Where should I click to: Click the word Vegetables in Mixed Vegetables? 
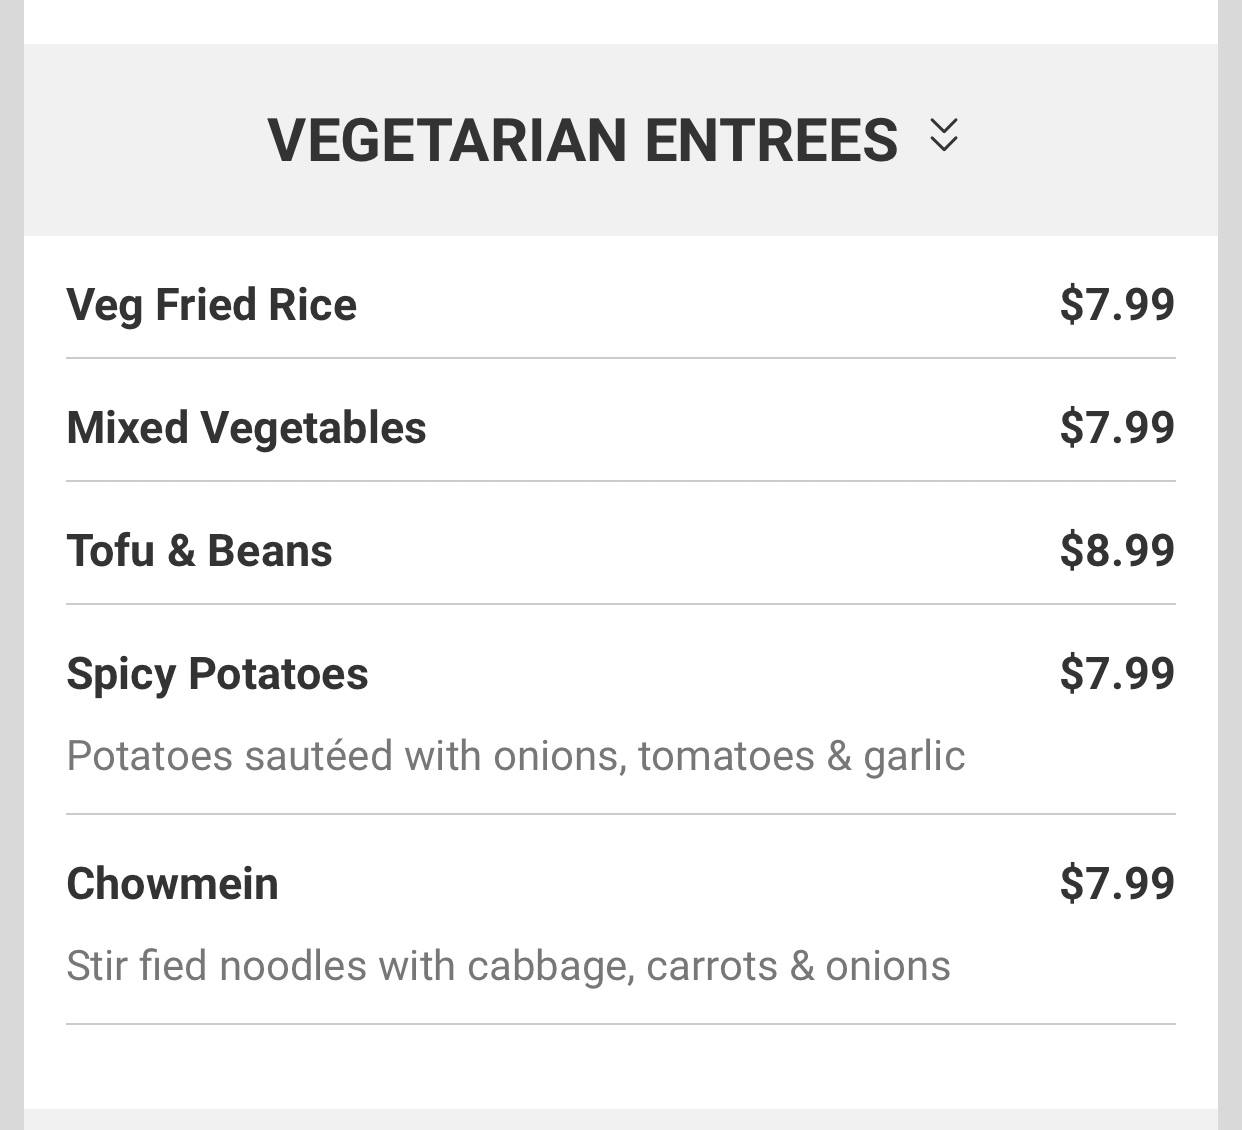click(313, 428)
